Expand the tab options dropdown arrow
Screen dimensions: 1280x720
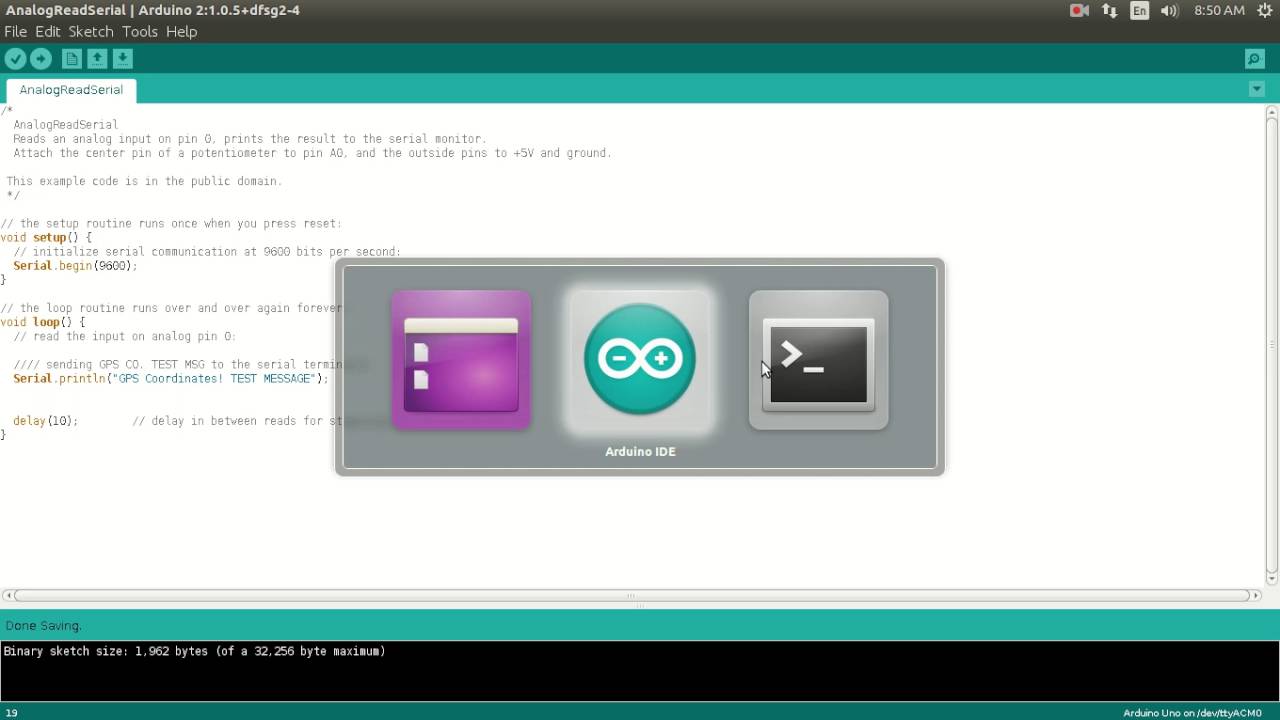pos(1257,89)
